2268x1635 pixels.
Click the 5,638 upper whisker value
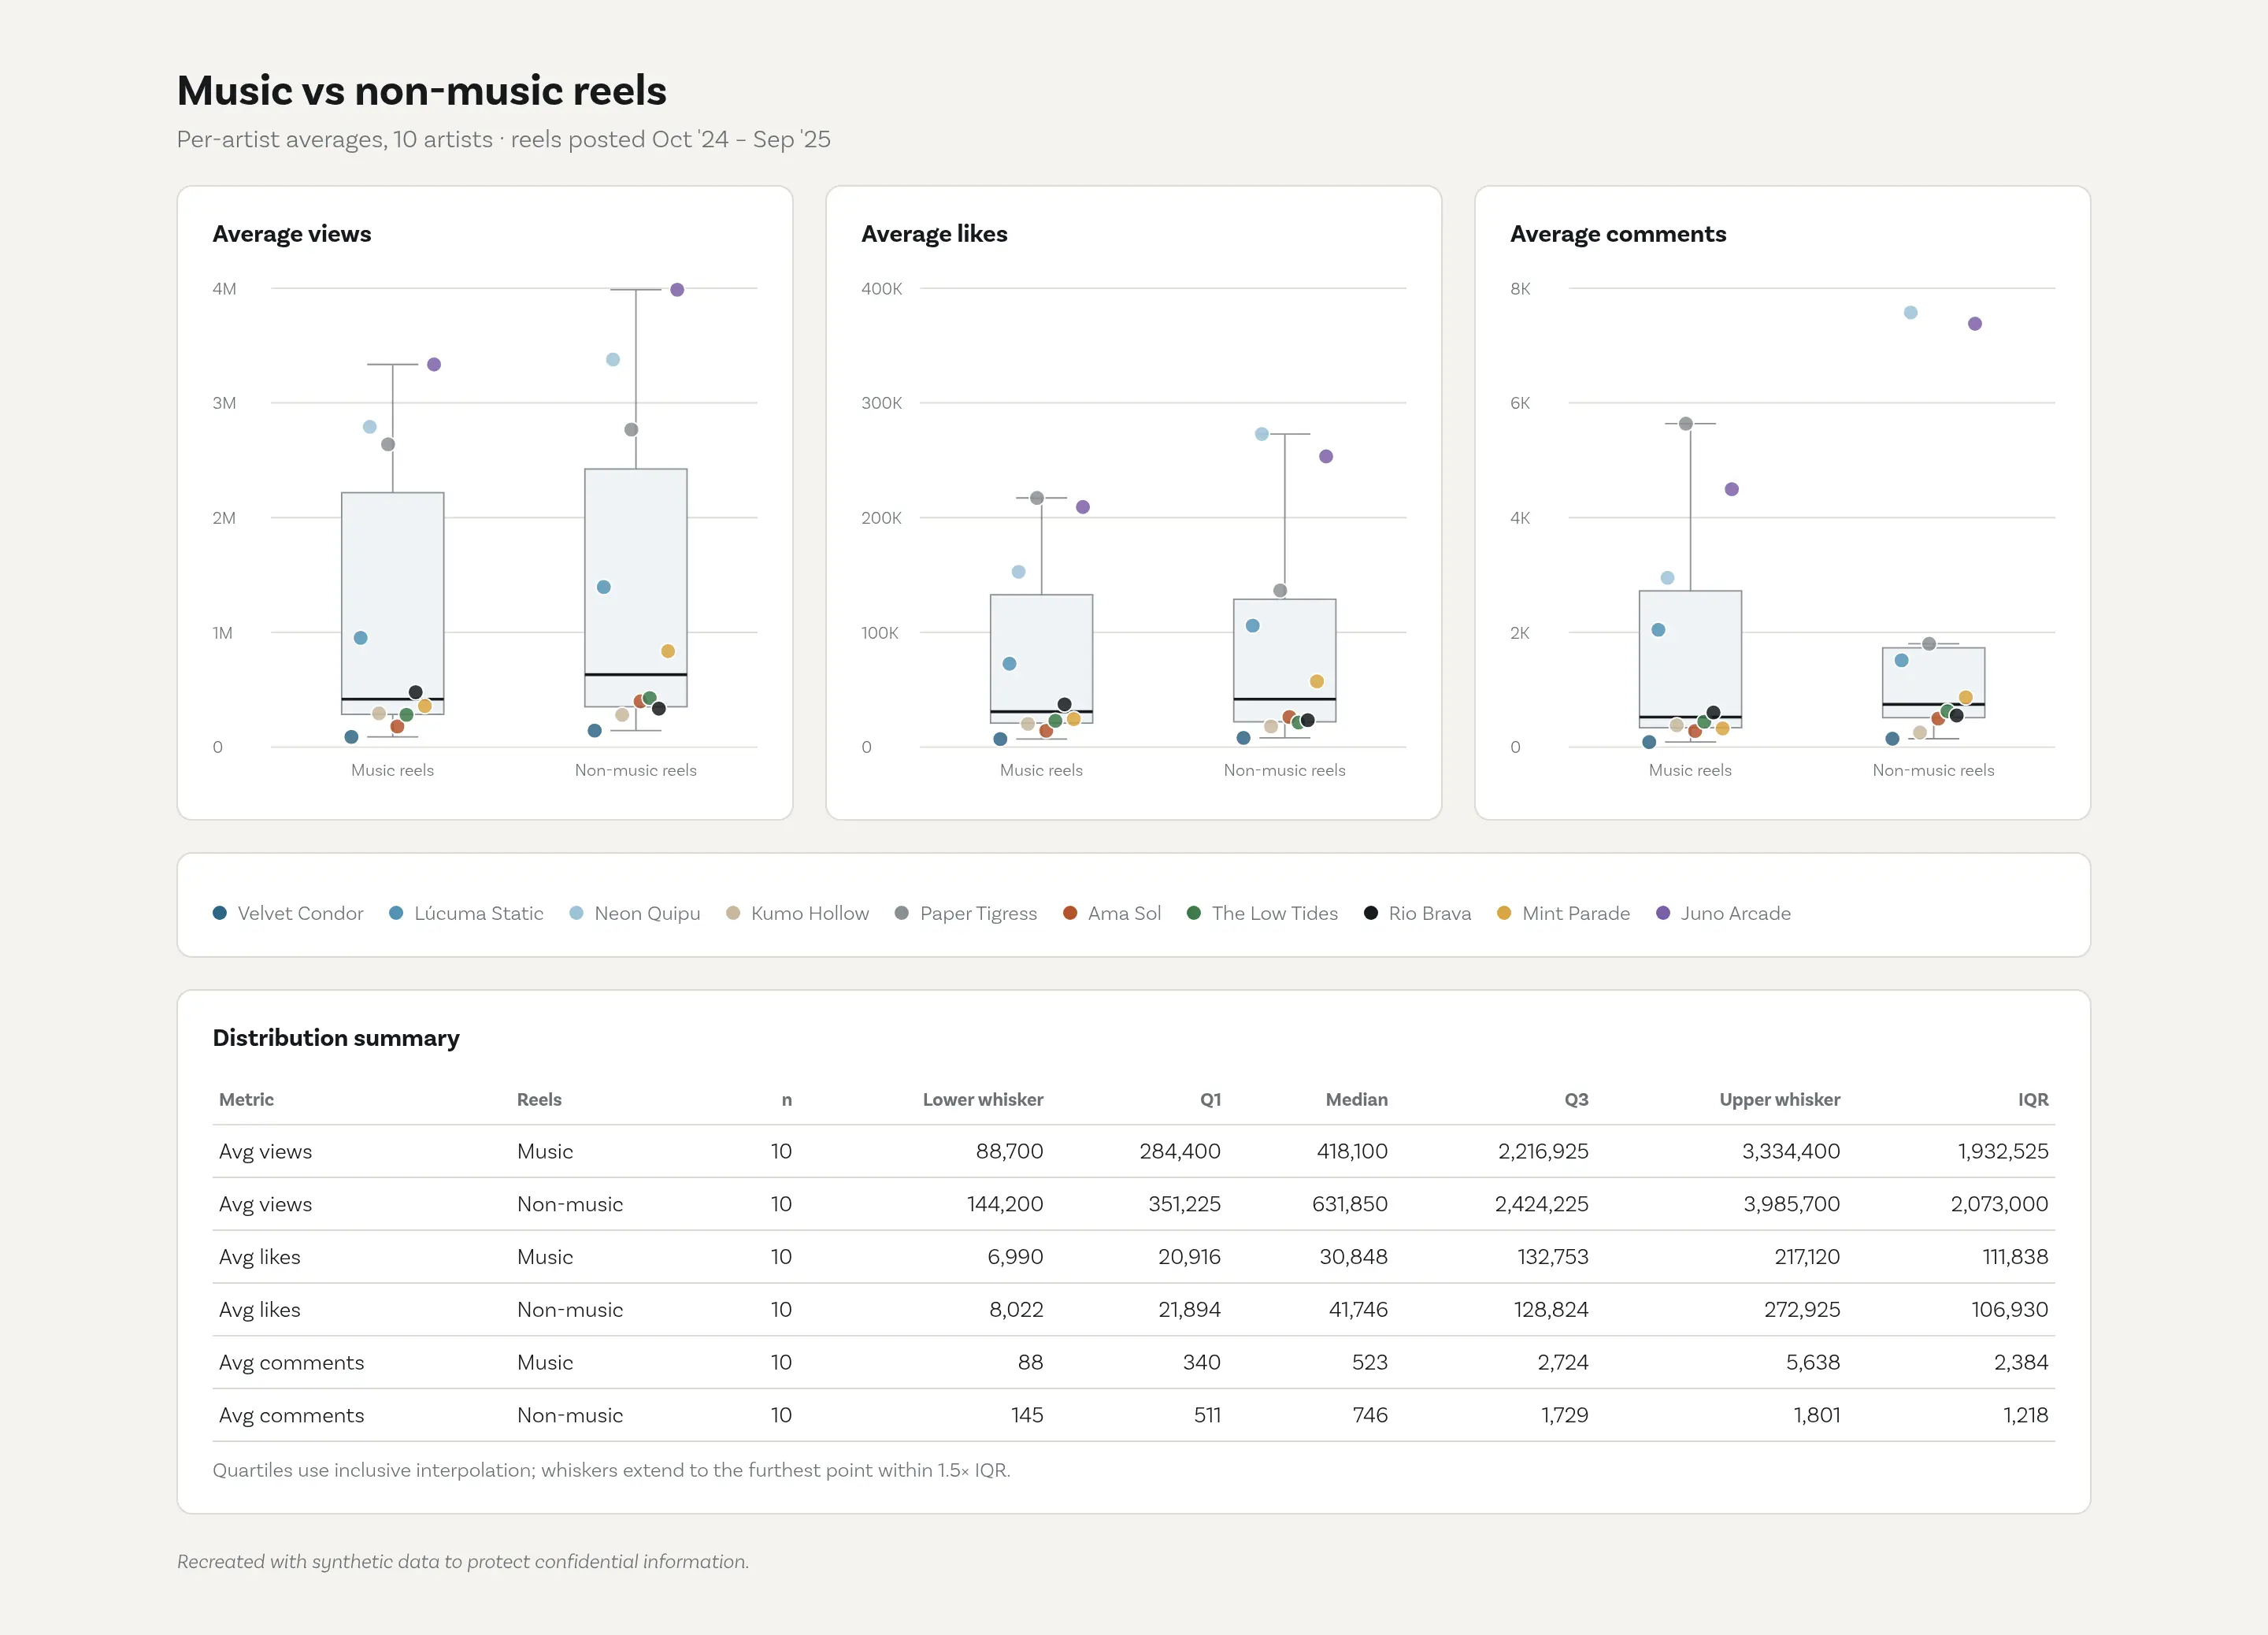tap(1813, 1362)
